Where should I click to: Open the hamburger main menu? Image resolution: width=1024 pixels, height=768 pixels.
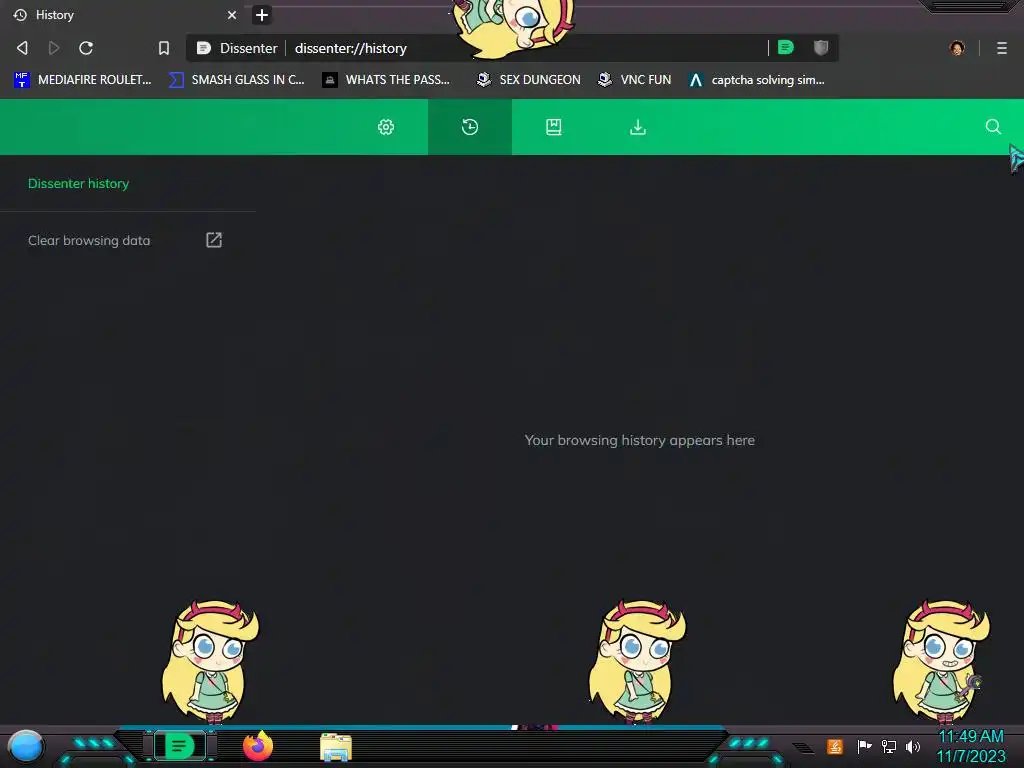point(1002,48)
